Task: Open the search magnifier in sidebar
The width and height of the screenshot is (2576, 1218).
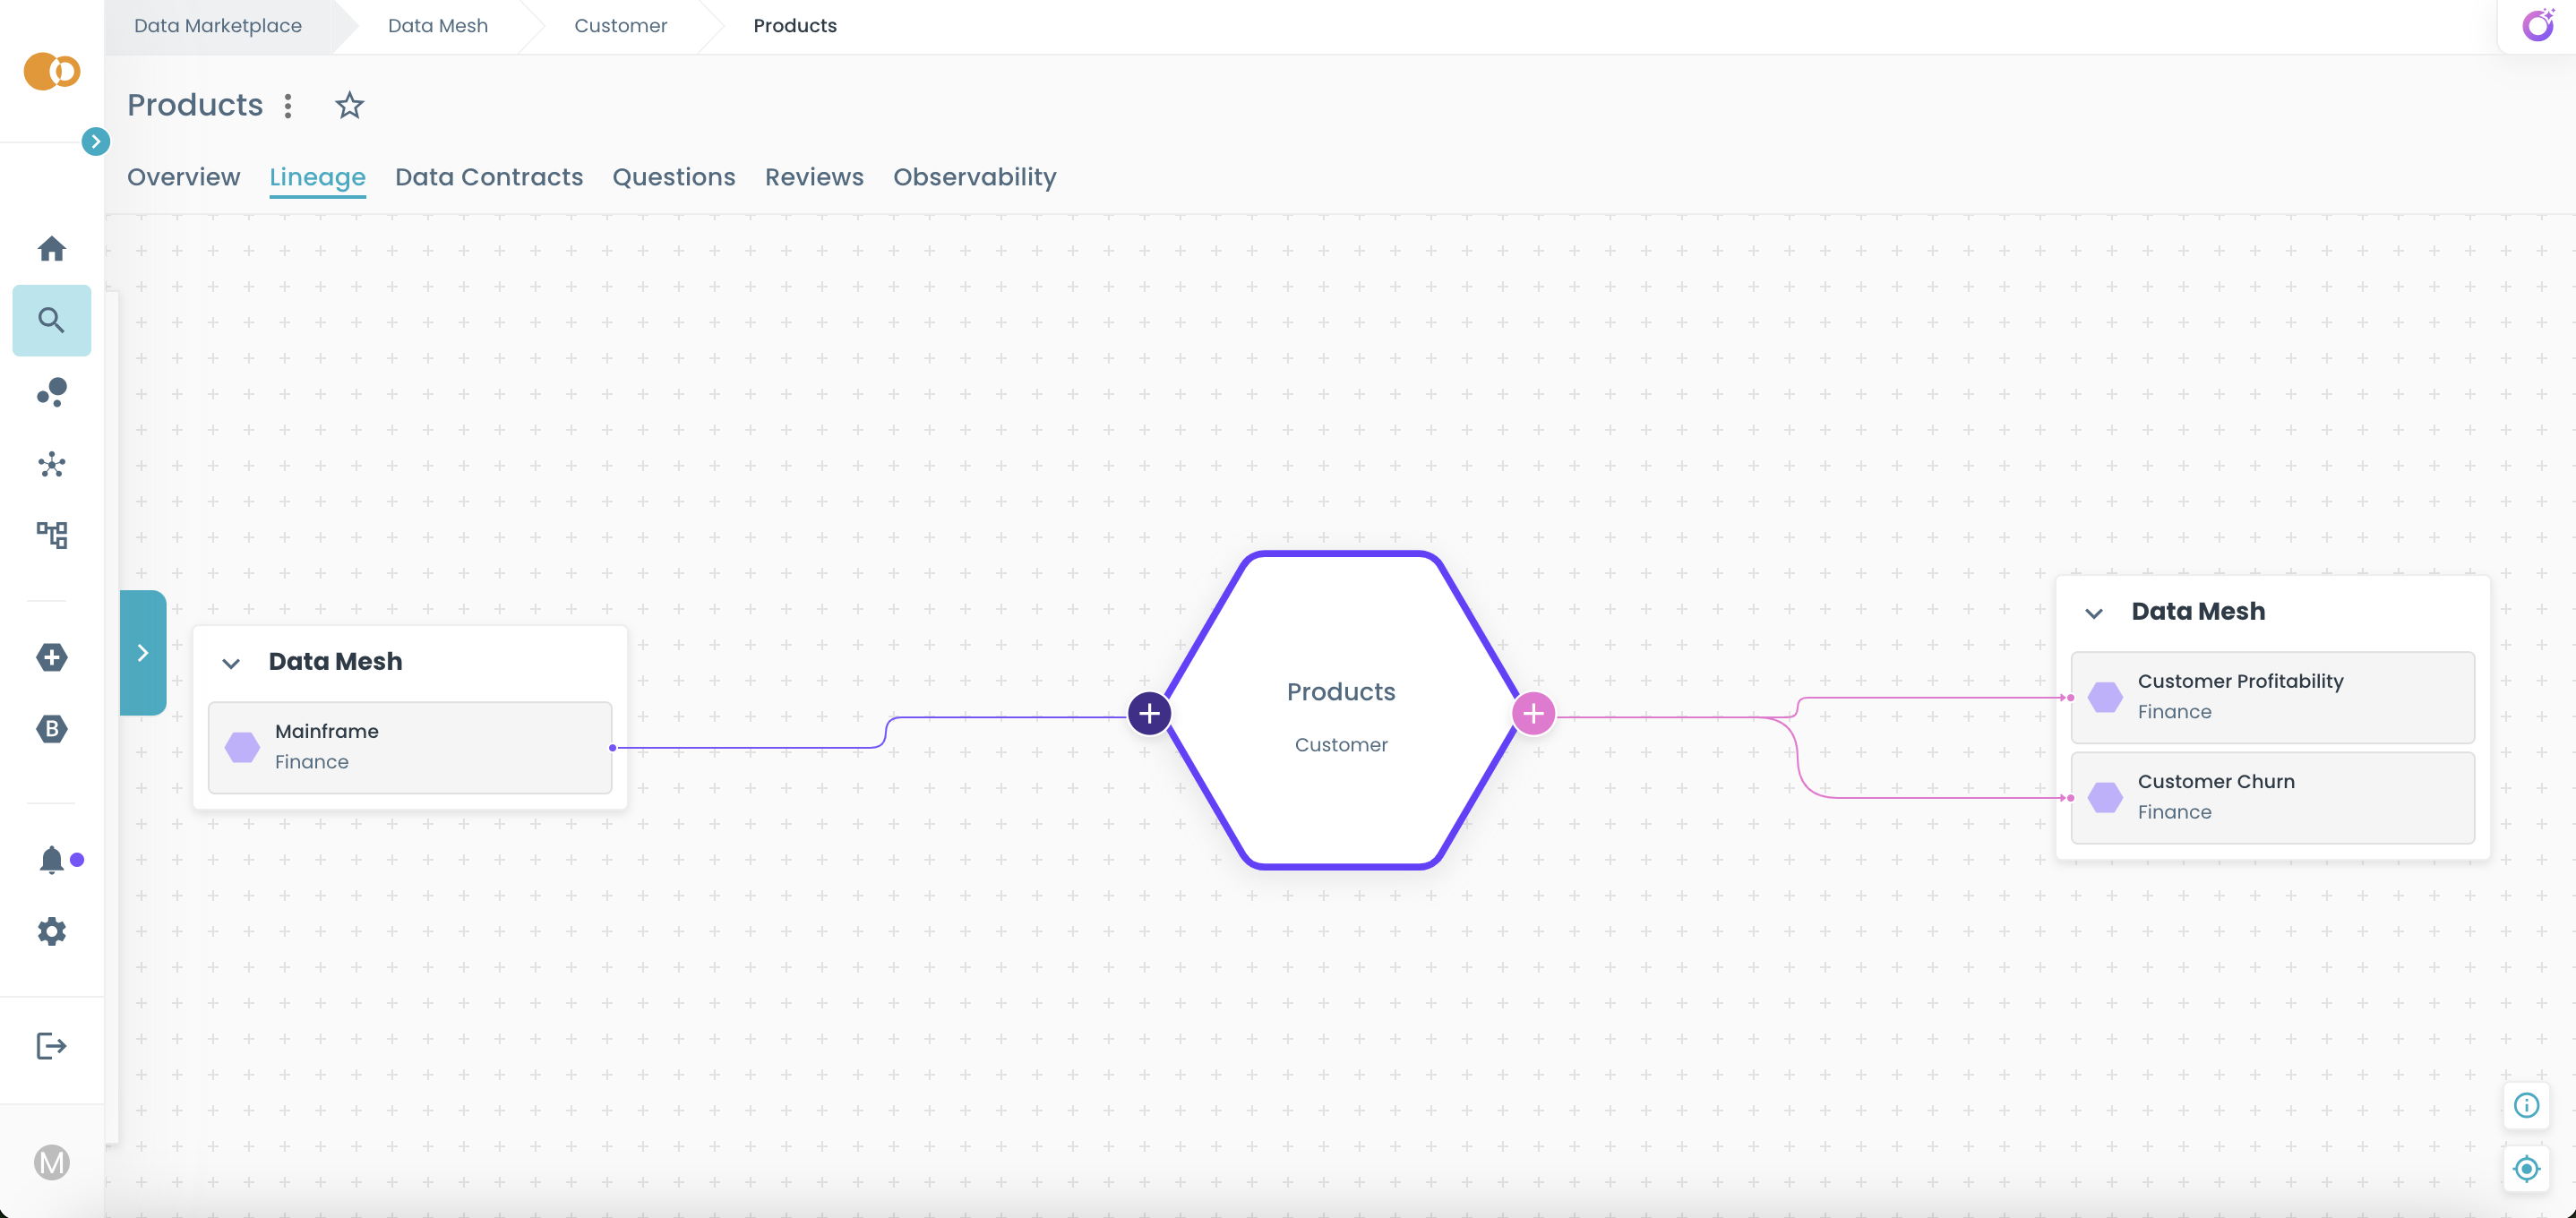Action: (51, 320)
